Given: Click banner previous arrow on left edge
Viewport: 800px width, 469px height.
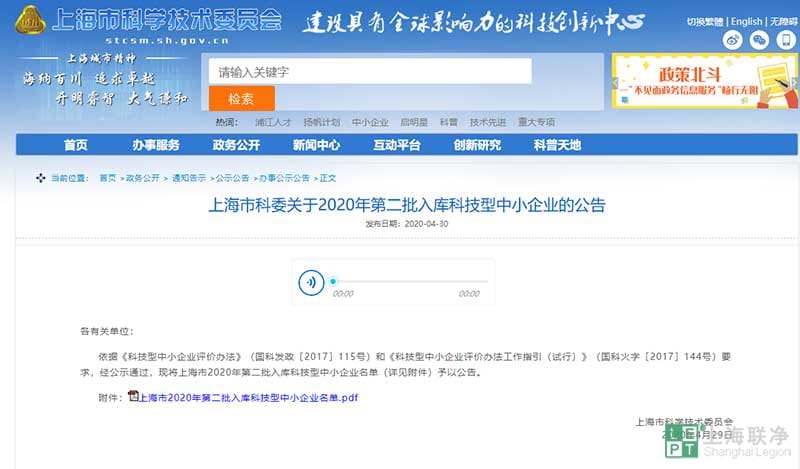Looking at the screenshot, I should [x=615, y=82].
